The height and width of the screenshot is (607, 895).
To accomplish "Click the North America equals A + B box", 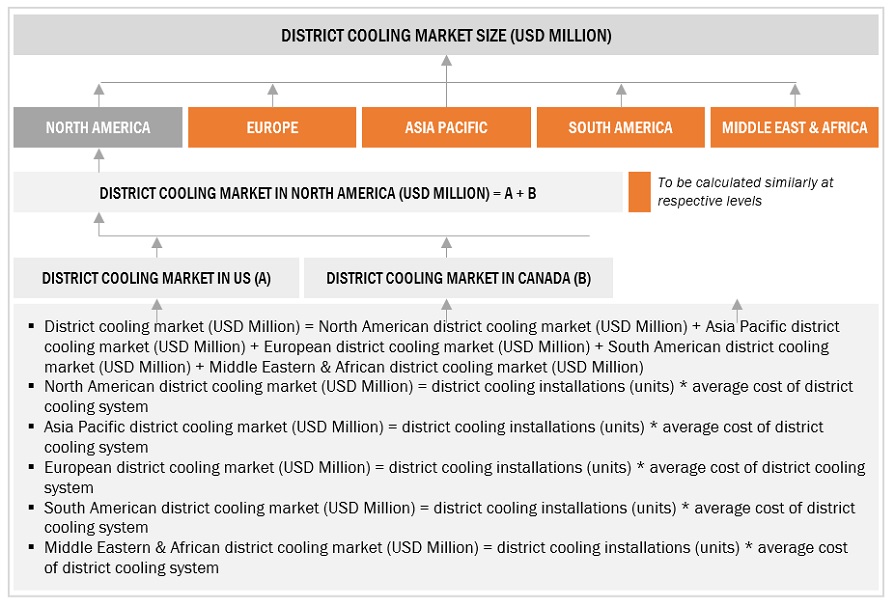I will (x=317, y=193).
